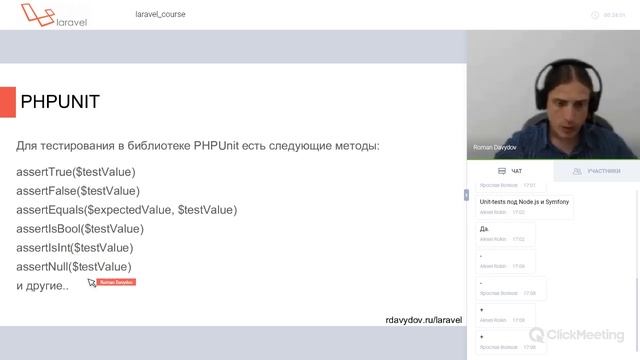Click the clock timer icon at top right

click(x=595, y=15)
